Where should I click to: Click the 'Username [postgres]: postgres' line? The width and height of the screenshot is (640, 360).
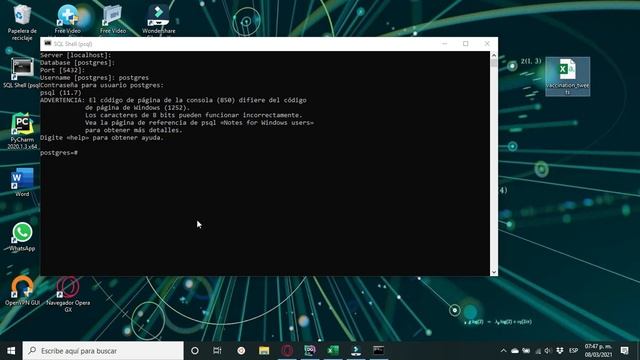coord(95,78)
